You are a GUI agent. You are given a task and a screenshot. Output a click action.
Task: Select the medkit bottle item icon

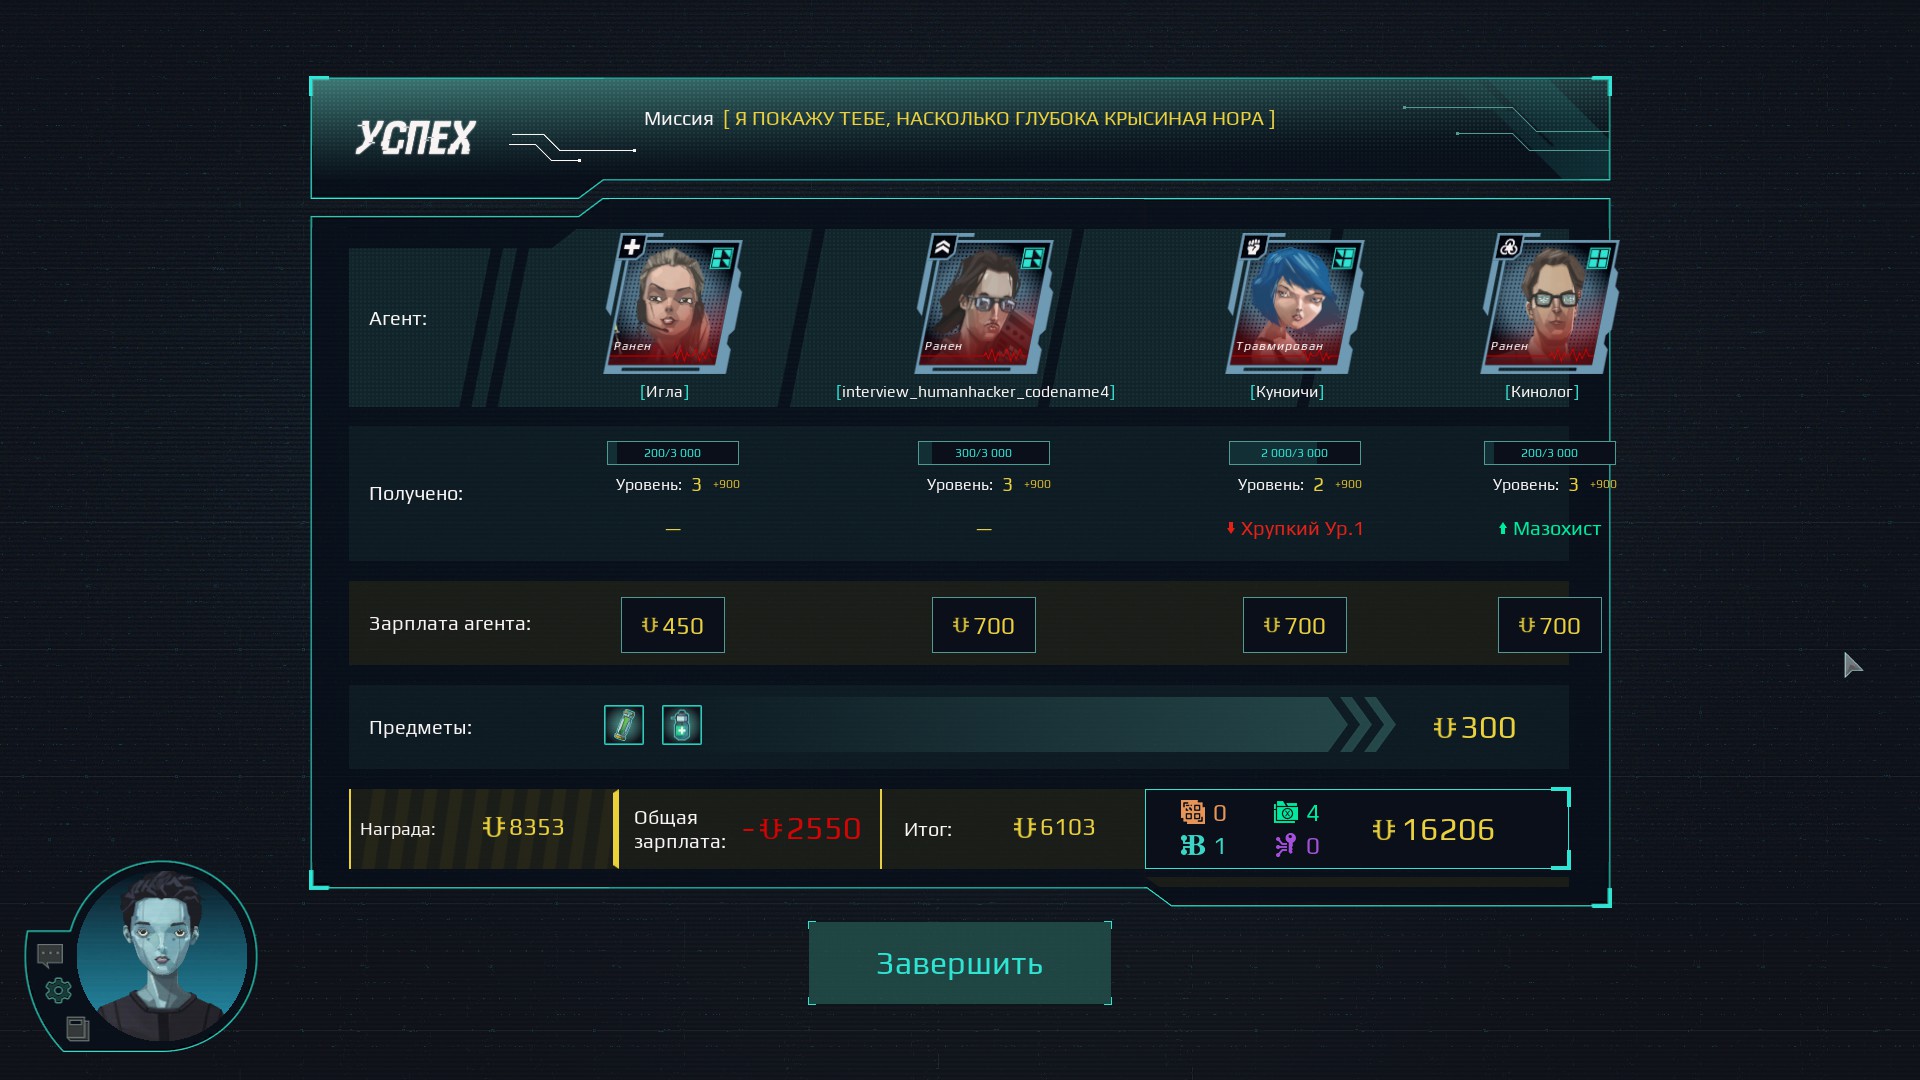pyautogui.click(x=682, y=725)
